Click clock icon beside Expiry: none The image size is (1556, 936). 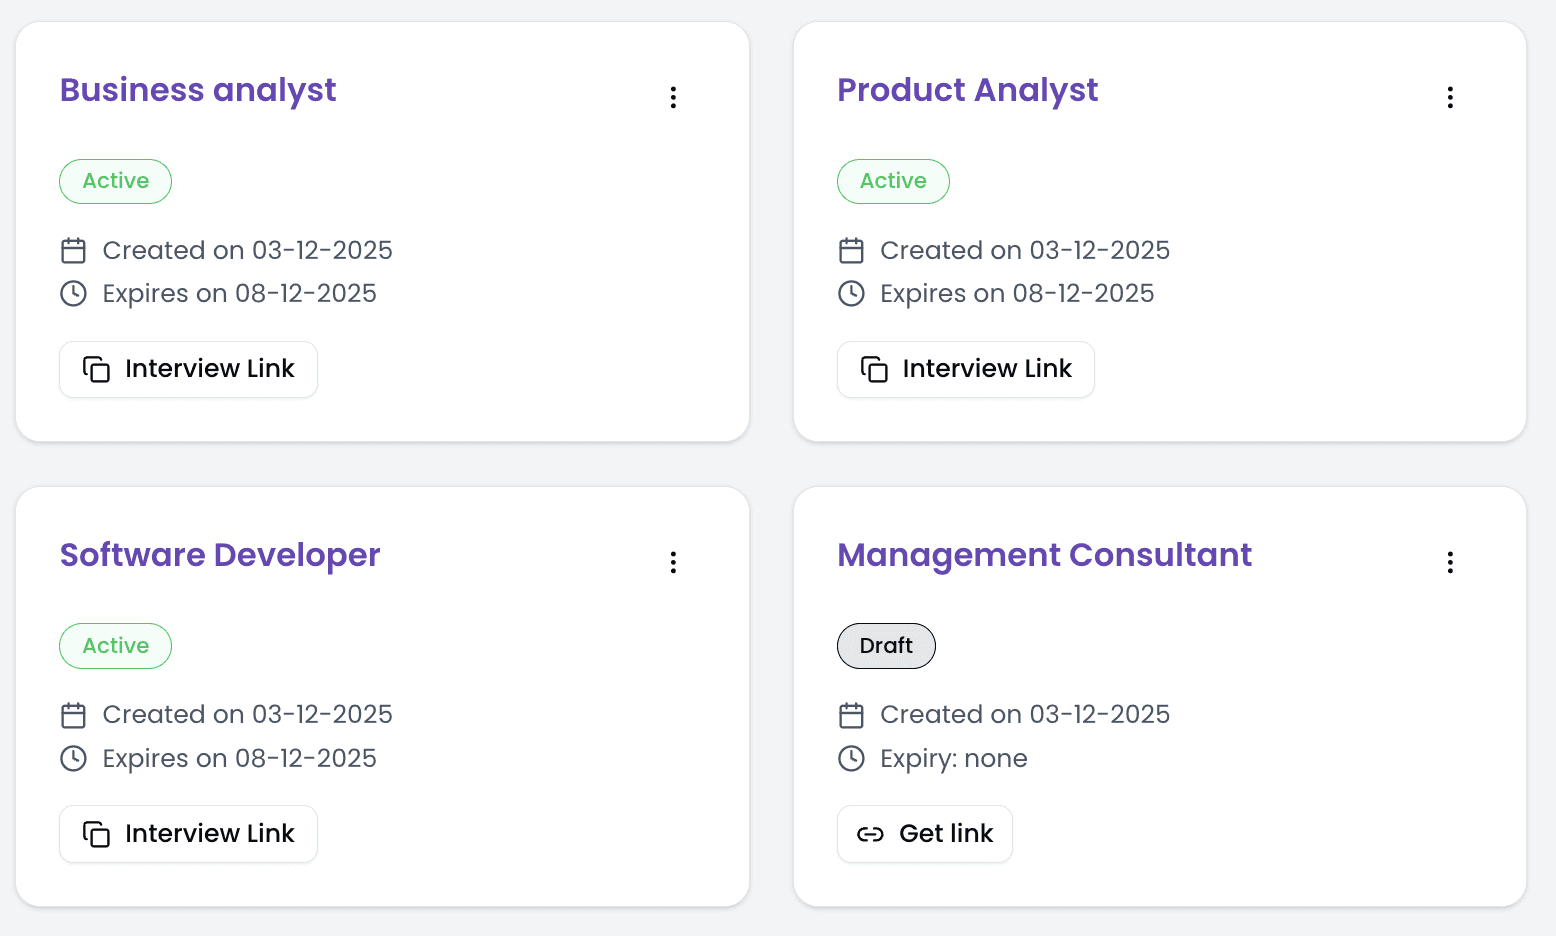tap(851, 758)
